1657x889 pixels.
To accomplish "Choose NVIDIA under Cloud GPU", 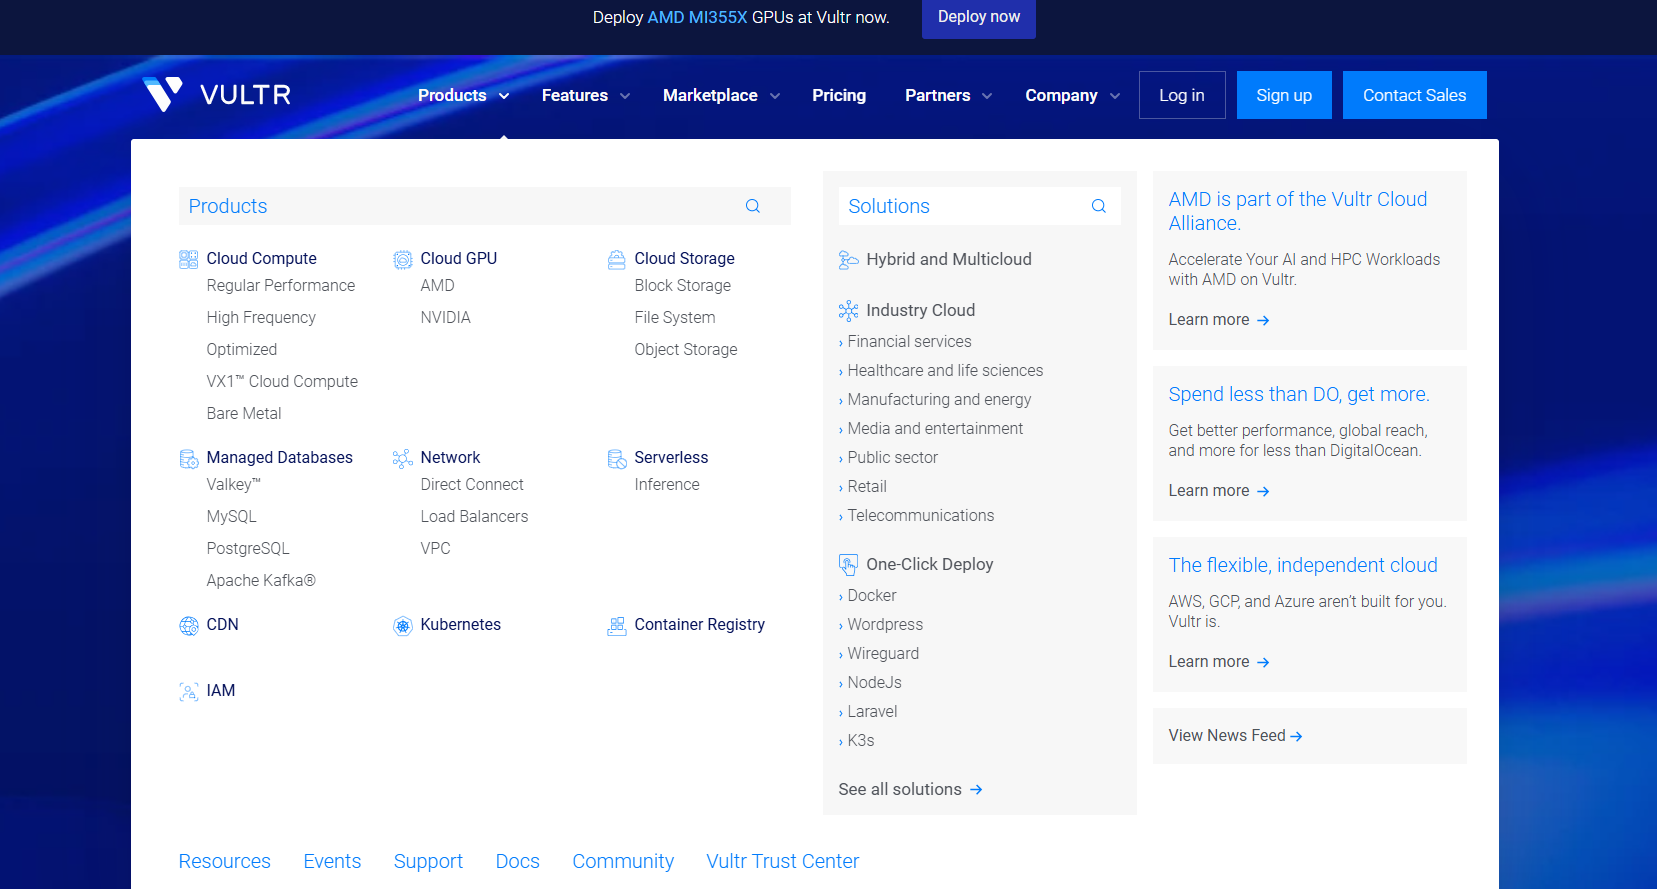I will coord(446,317).
